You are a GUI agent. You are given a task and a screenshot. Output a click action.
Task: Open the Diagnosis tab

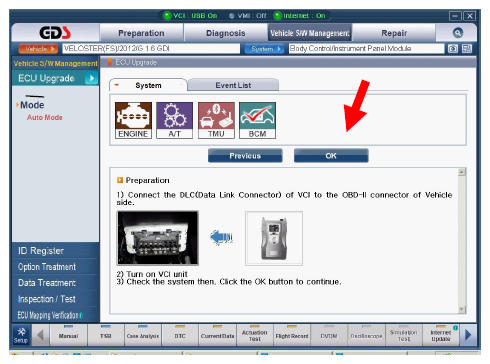[x=226, y=33]
